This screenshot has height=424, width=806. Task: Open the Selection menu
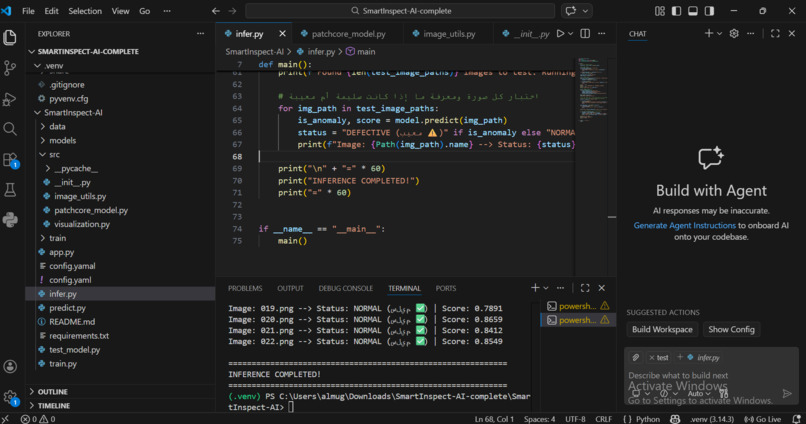[x=85, y=11]
